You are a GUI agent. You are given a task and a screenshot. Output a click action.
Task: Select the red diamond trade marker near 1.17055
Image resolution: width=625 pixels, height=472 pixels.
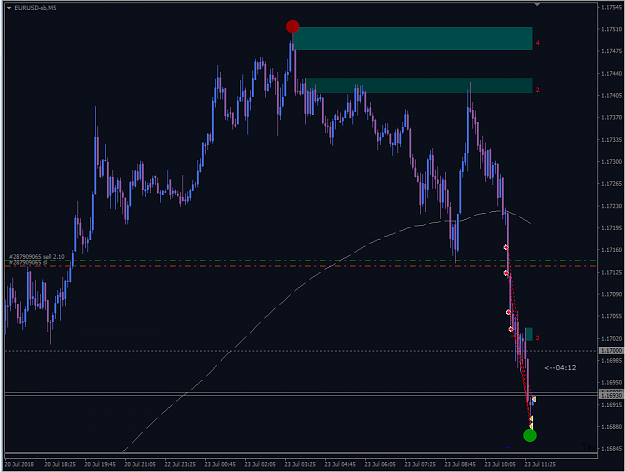[x=509, y=312]
